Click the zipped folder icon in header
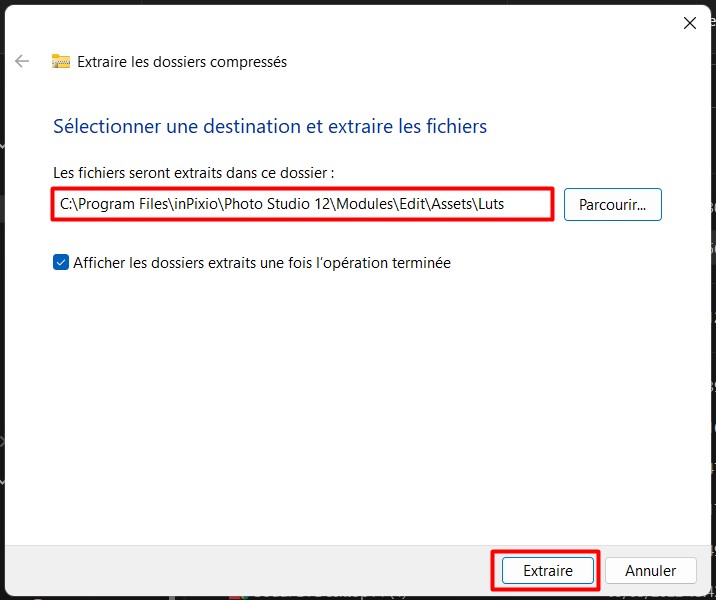Viewport: 716px width, 600px height. [x=61, y=61]
